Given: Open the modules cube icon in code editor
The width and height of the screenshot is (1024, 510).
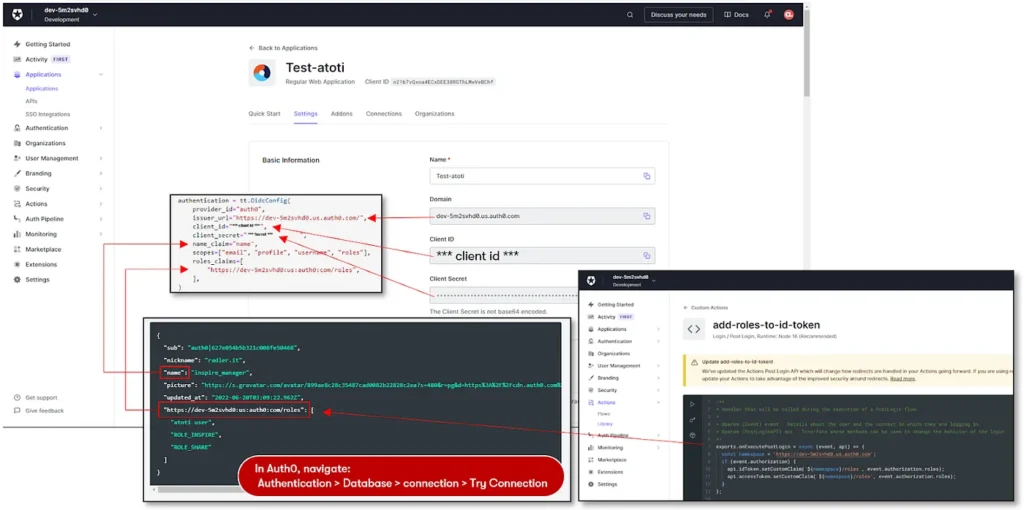Looking at the screenshot, I should tap(692, 435).
